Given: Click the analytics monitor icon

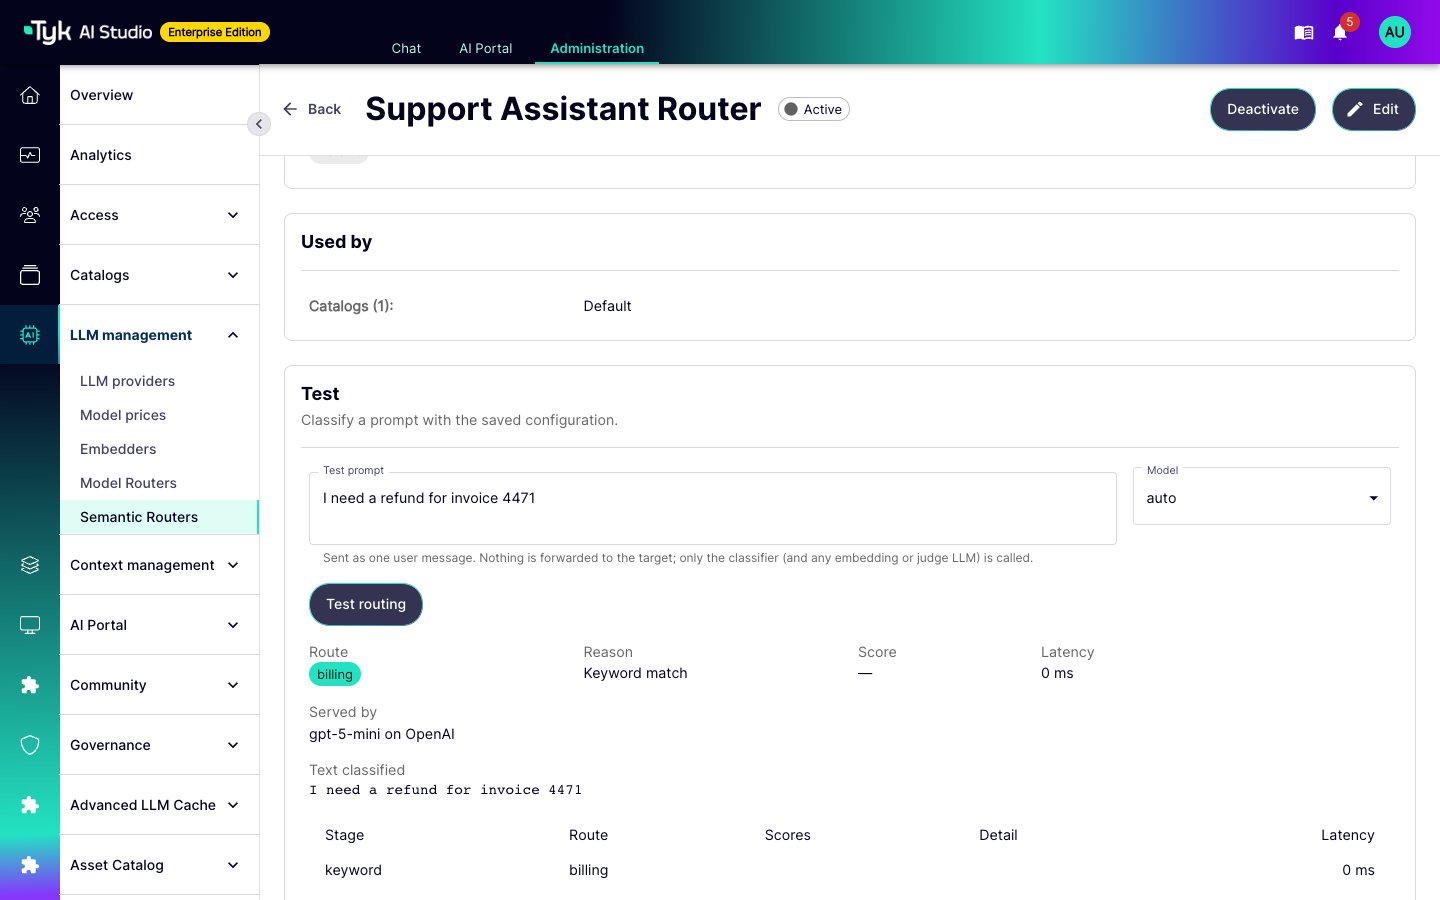Looking at the screenshot, I should click(30, 155).
